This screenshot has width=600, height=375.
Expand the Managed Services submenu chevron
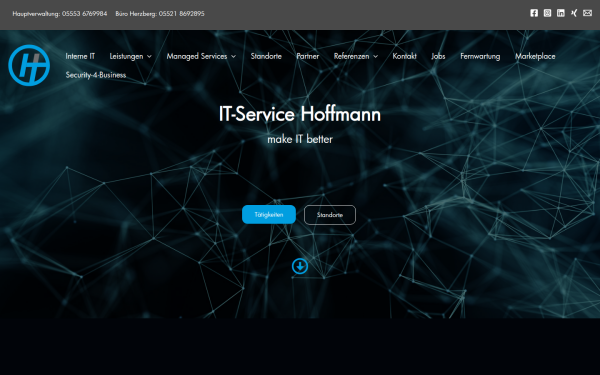(x=233, y=57)
